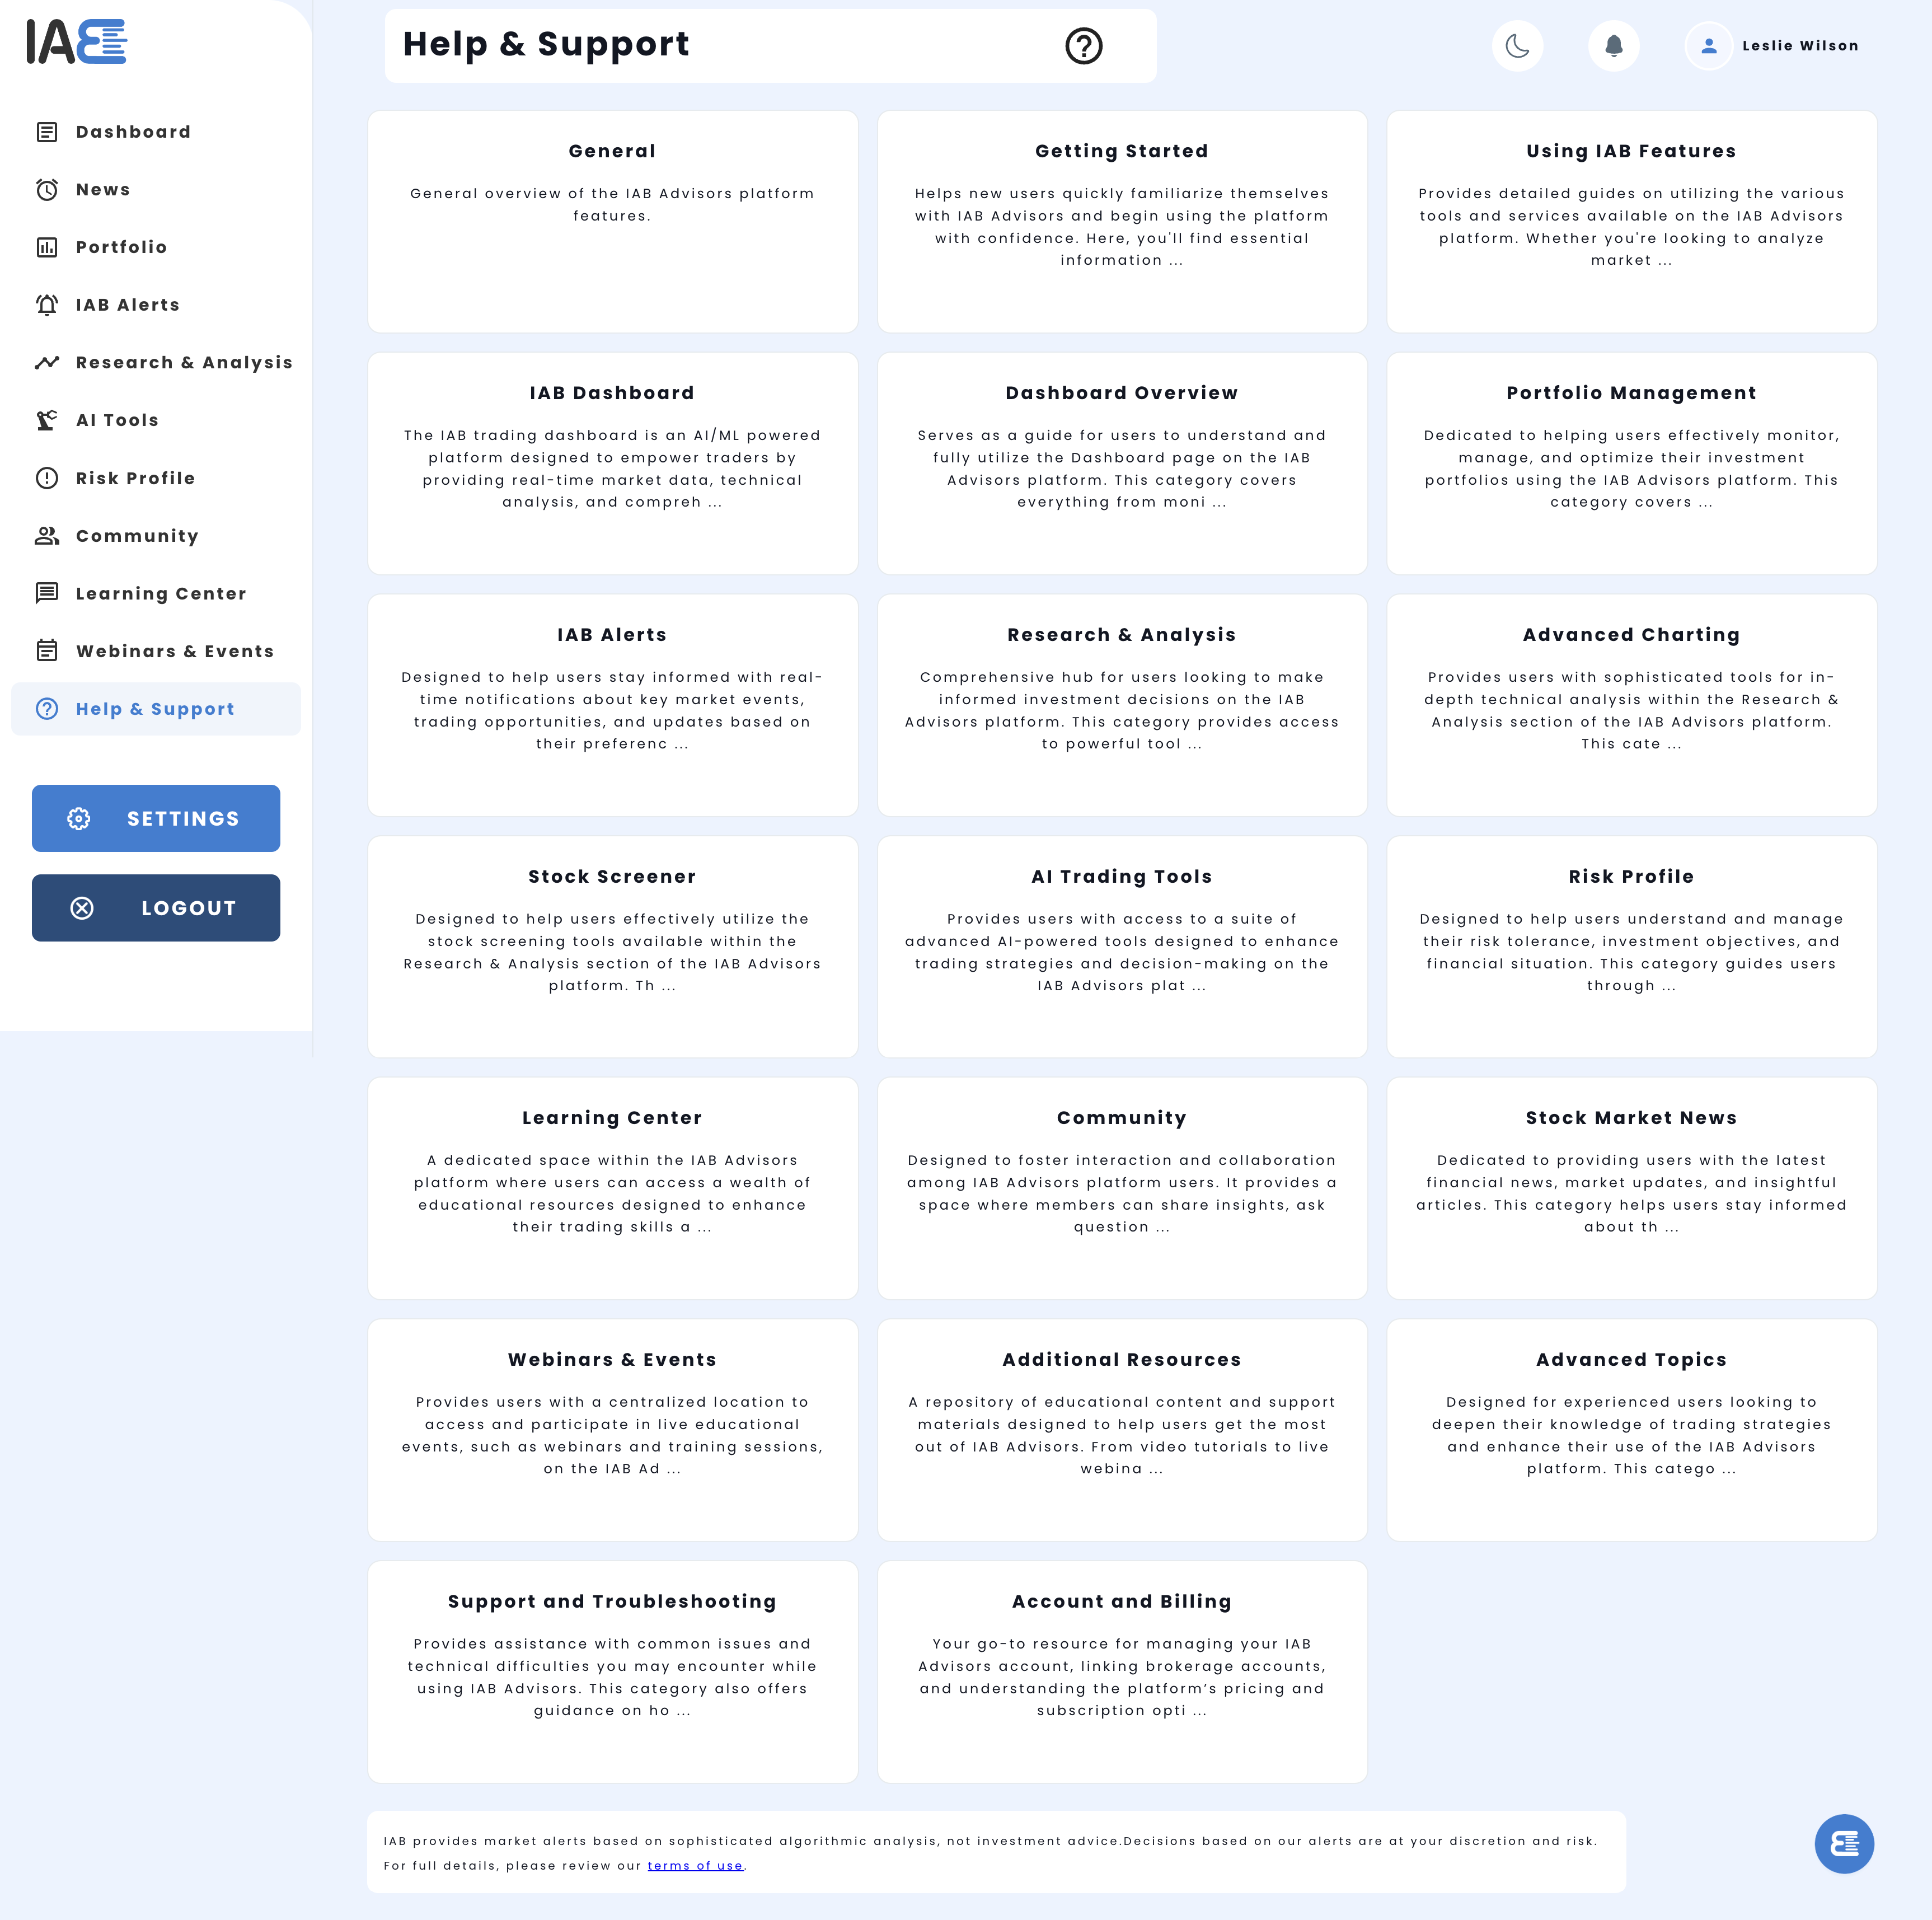
Task: Open Support and Troubleshooting category card
Action: (x=612, y=1671)
